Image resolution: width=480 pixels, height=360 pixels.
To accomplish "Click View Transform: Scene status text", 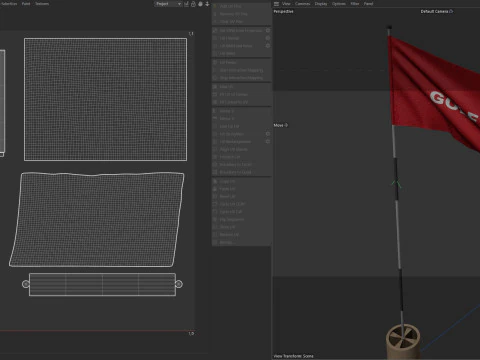I will click(x=293, y=356).
